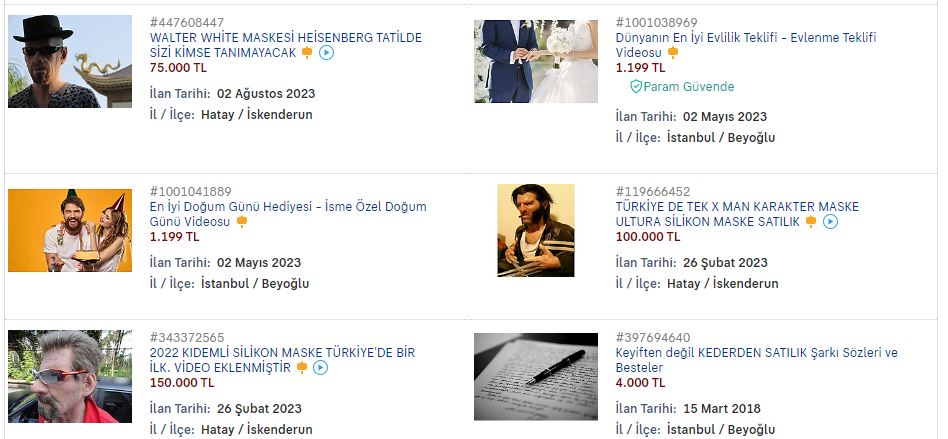Click orange badge icon on Doğum Günü Videosu listing
Screen dimensions: 948x439
[x=242, y=222]
